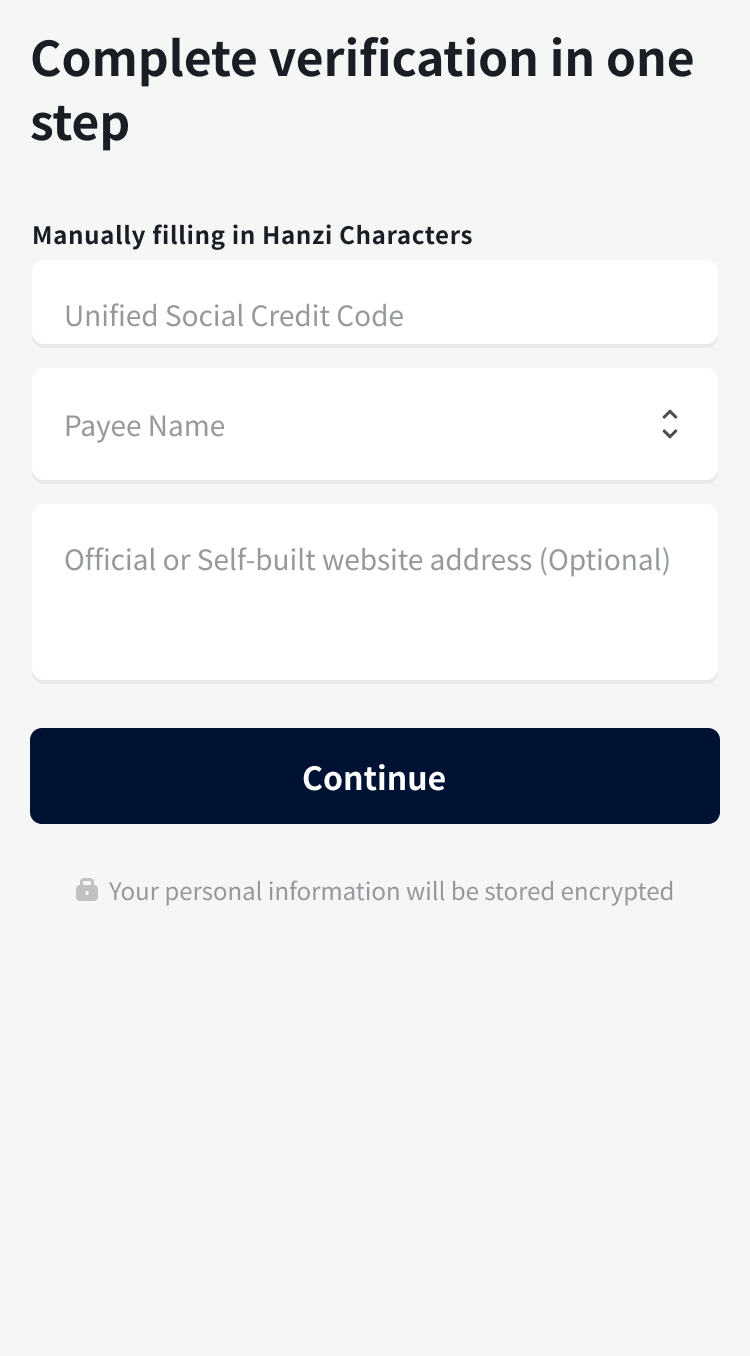Click the encrypted storage notice text
The height and width of the screenshot is (1356, 750).
point(390,891)
